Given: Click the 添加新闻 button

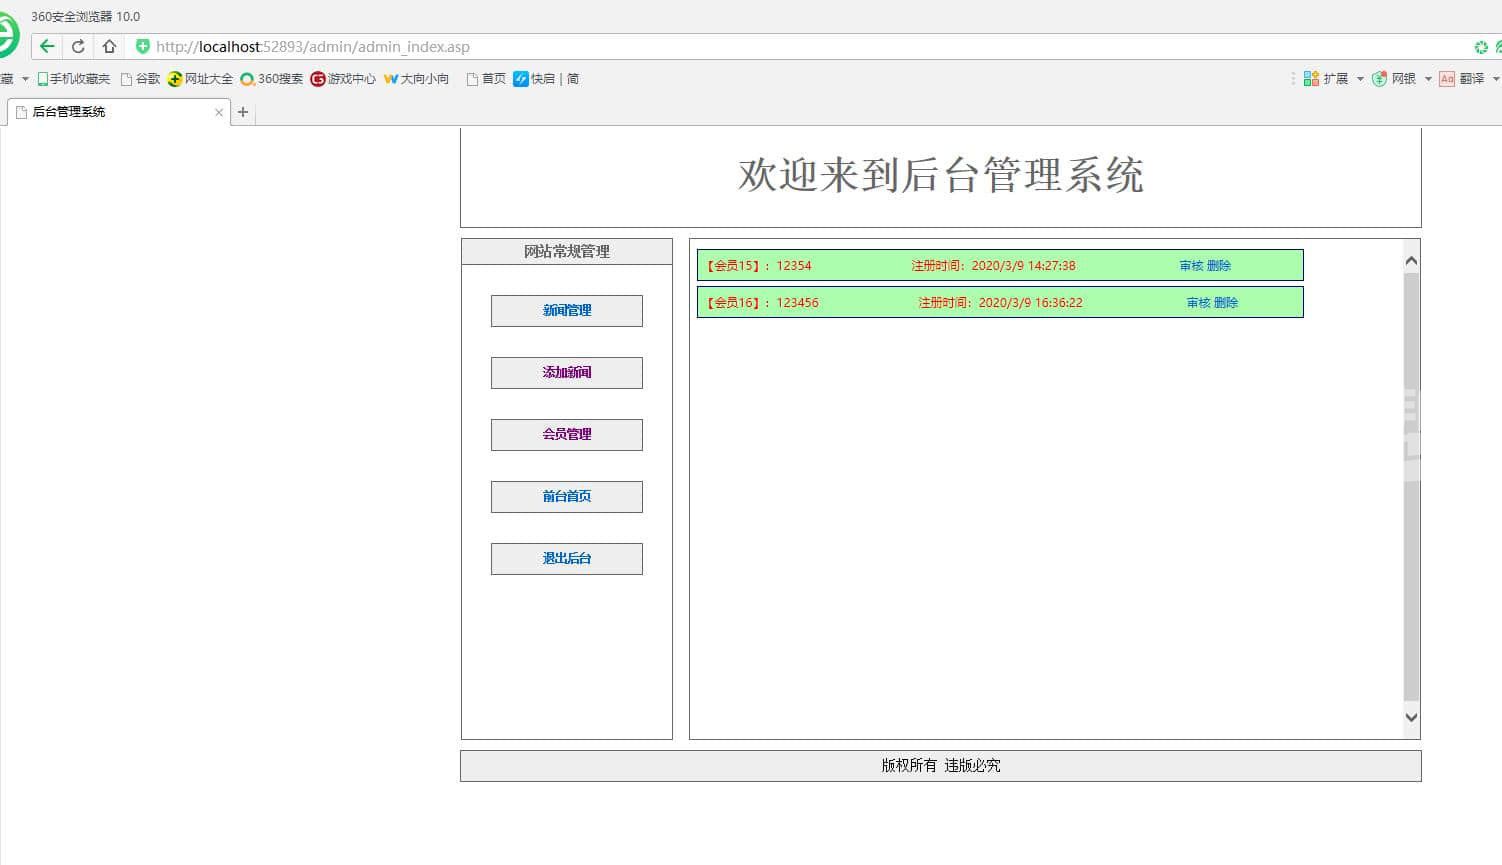Looking at the screenshot, I should pos(566,373).
